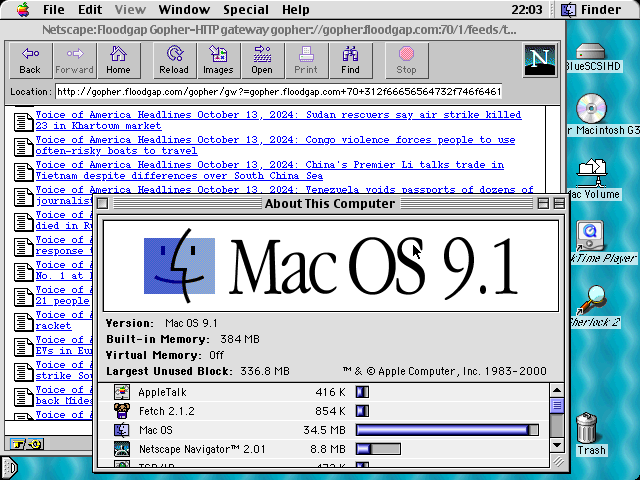This screenshot has width=640, height=480.
Task: Click the 22:03 clock in the menu bar
Action: (x=527, y=9)
